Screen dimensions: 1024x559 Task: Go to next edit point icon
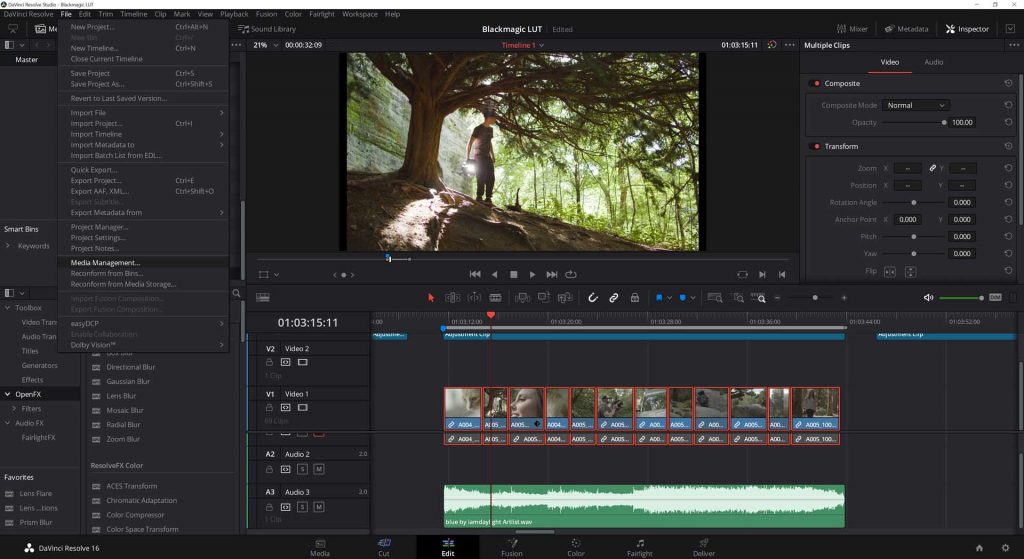(762, 274)
